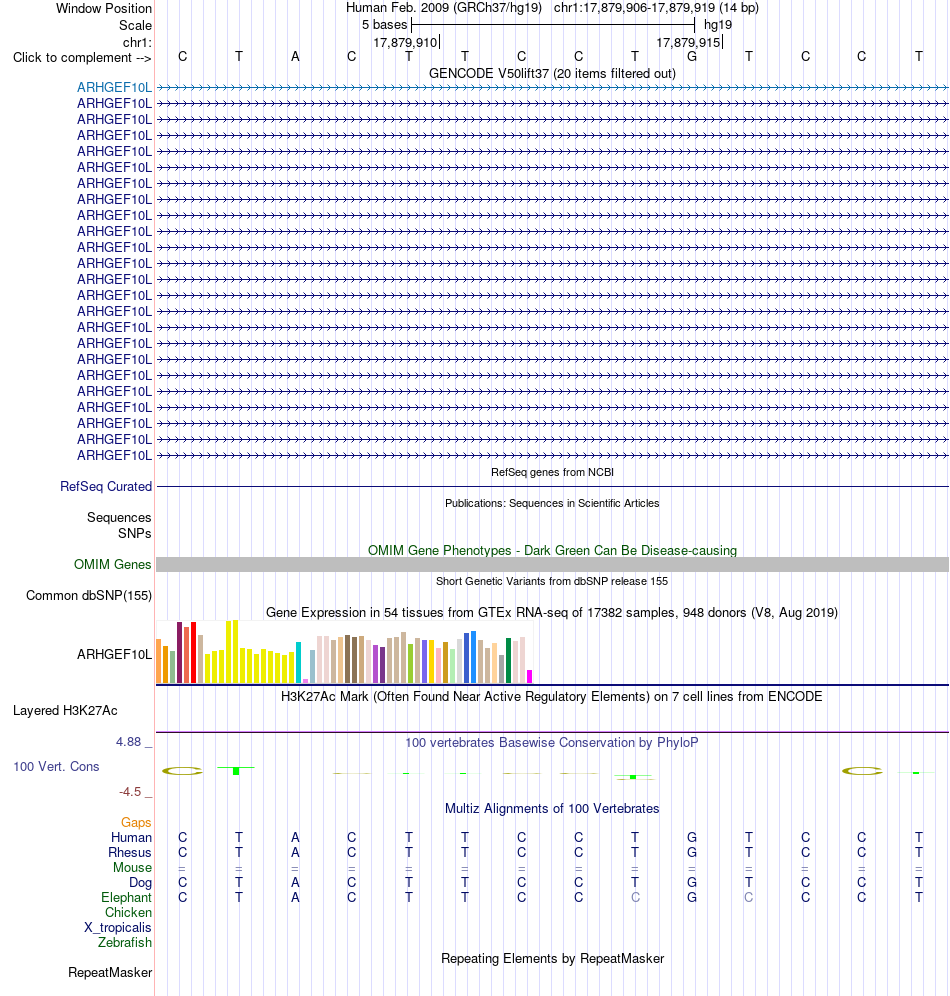Click base A in the Human alignment row
Screen dimensions: 950x996
[x=295, y=838]
